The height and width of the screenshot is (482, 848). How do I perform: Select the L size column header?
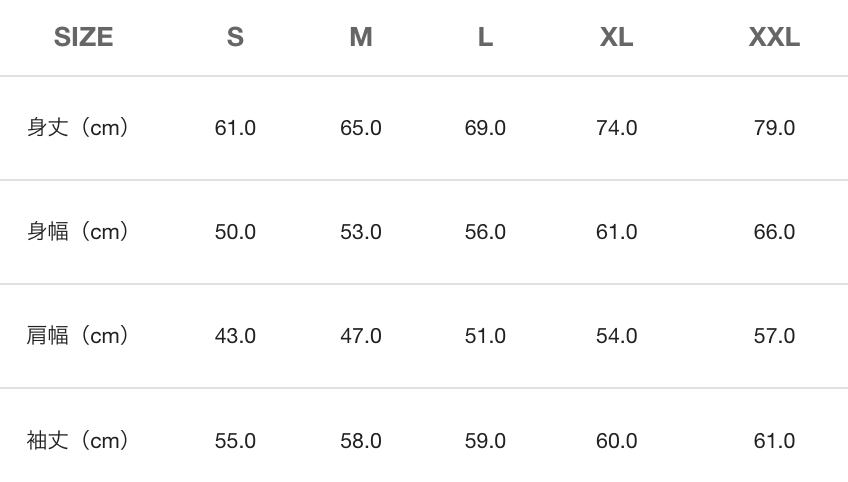coord(485,38)
